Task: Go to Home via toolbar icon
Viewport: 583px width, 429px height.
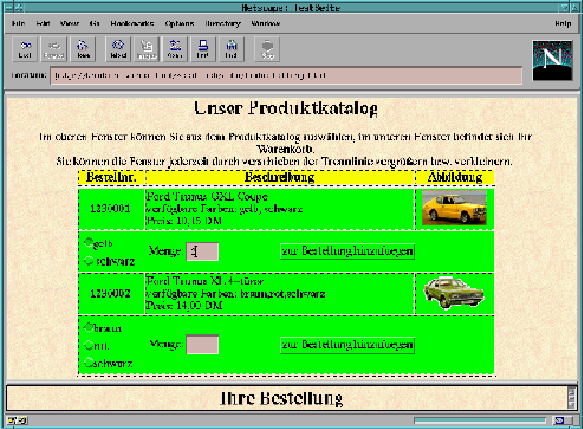Action: 83,49
